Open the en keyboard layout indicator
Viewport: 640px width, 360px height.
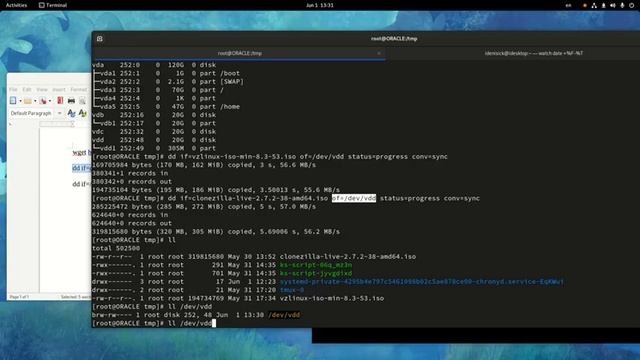[568, 5]
